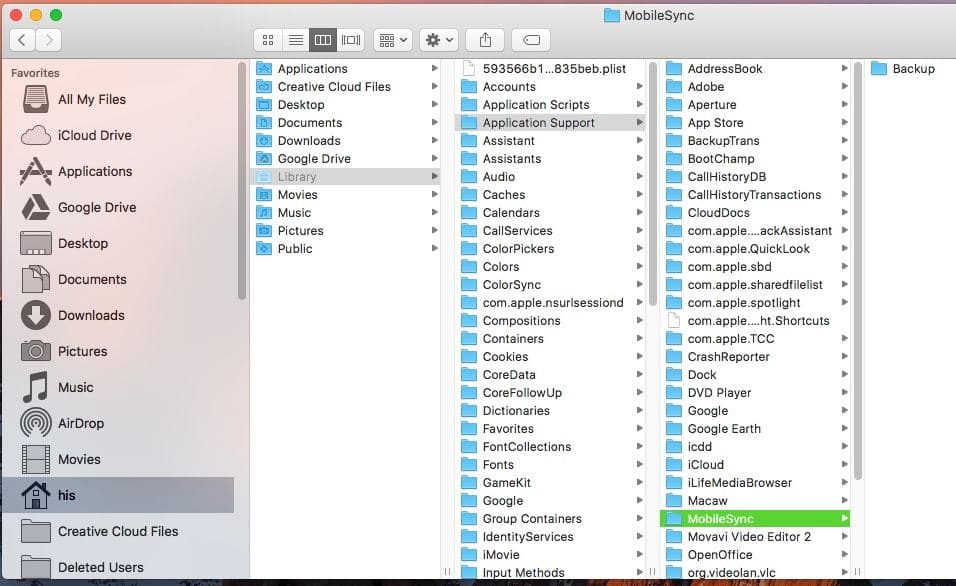The width and height of the screenshot is (956, 586).
Task: Select the 593566b1...835beb.plist file
Action: (x=550, y=69)
